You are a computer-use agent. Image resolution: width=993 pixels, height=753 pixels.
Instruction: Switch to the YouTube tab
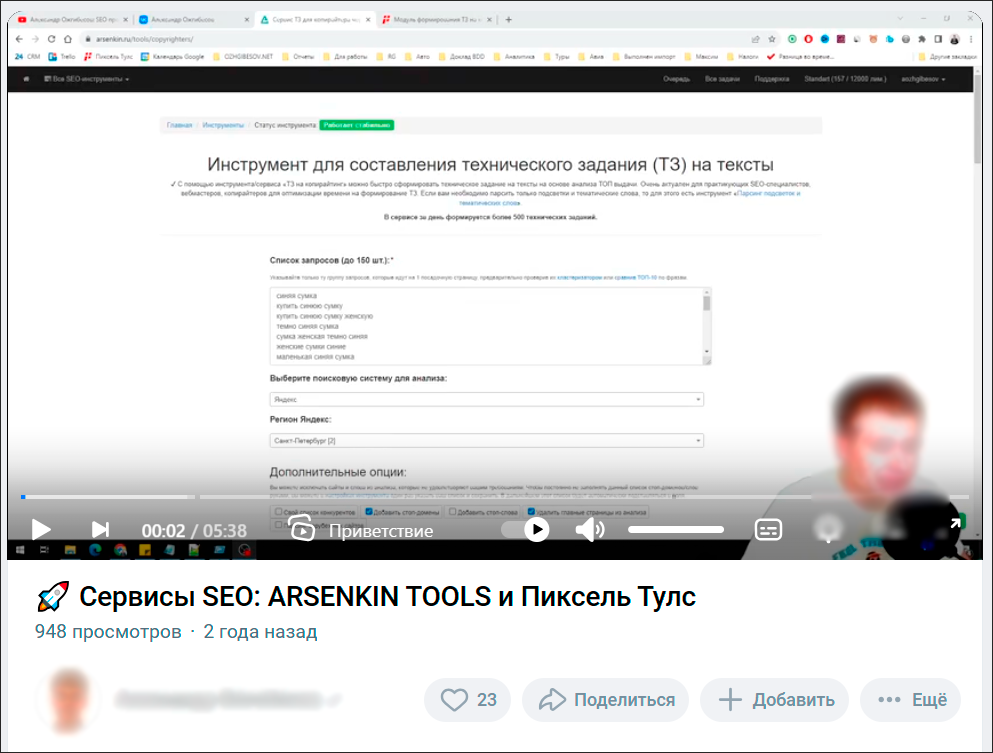point(73,20)
